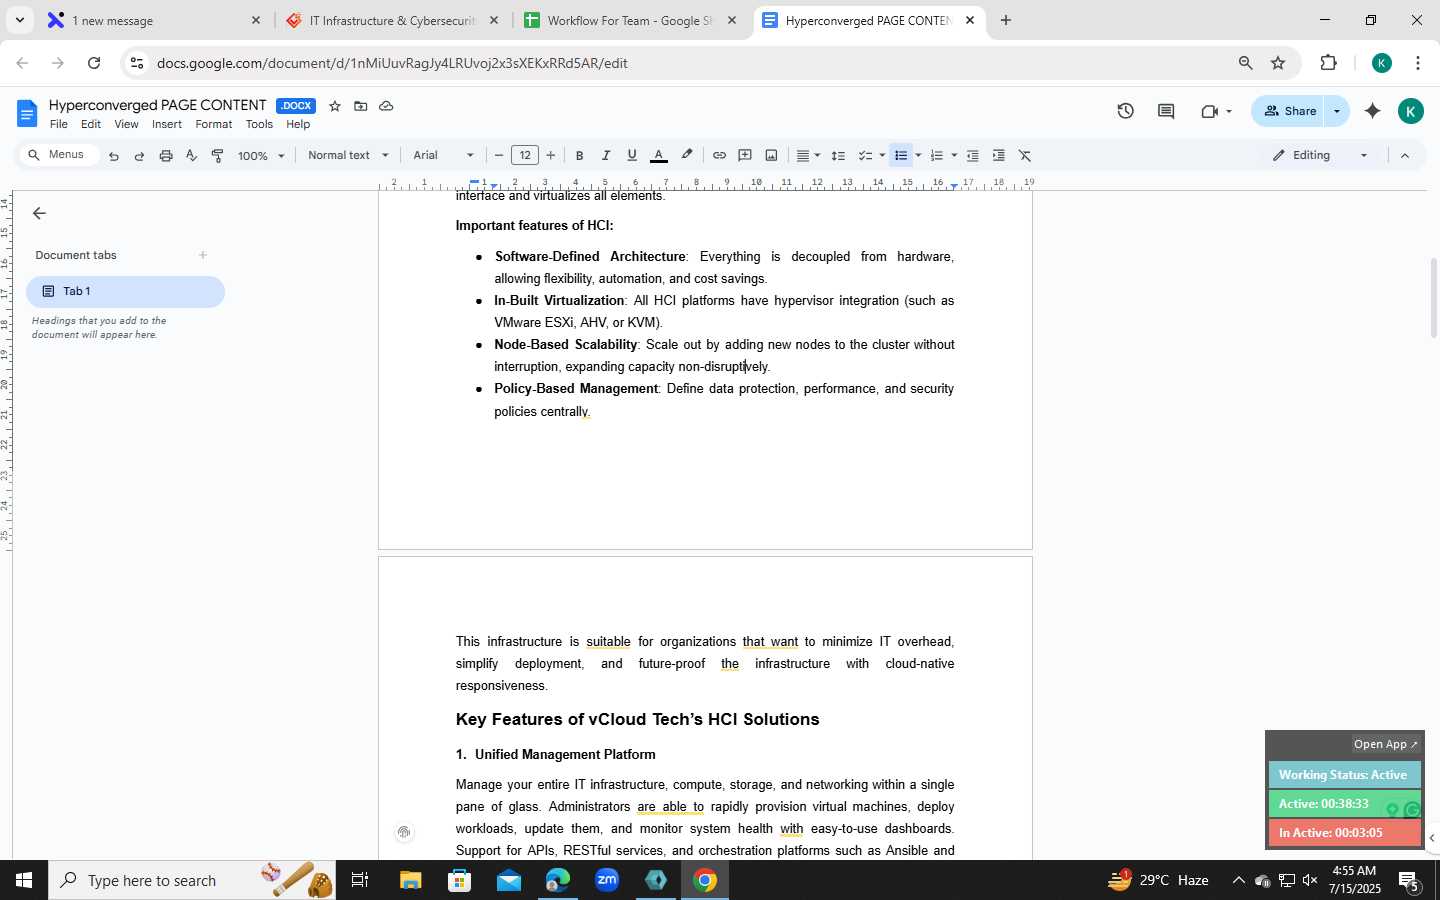Viewport: 1440px width, 900px height.
Task: Open text alignment options dropdown
Action: coord(808,156)
